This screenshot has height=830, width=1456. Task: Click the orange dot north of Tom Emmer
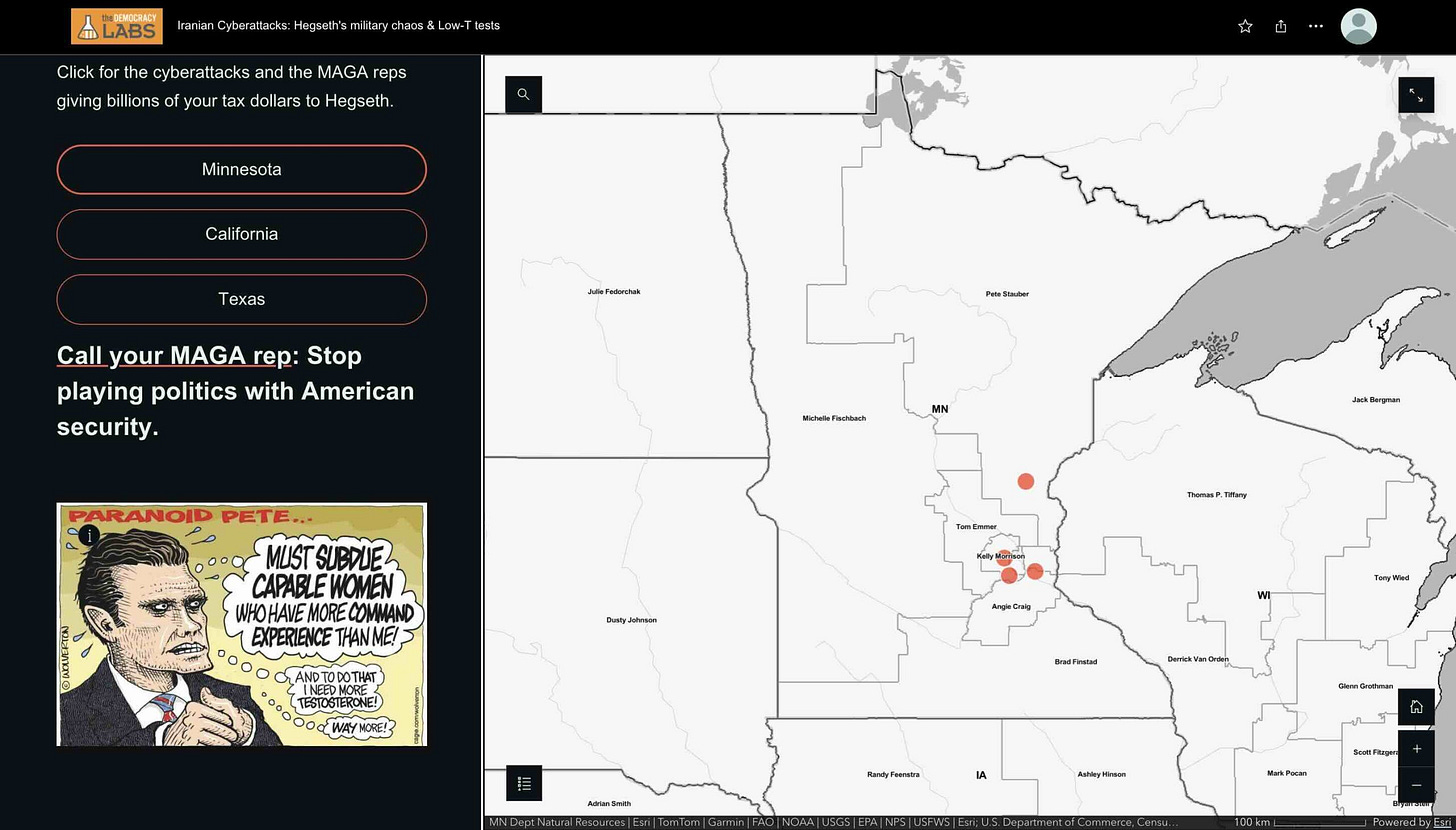1025,481
